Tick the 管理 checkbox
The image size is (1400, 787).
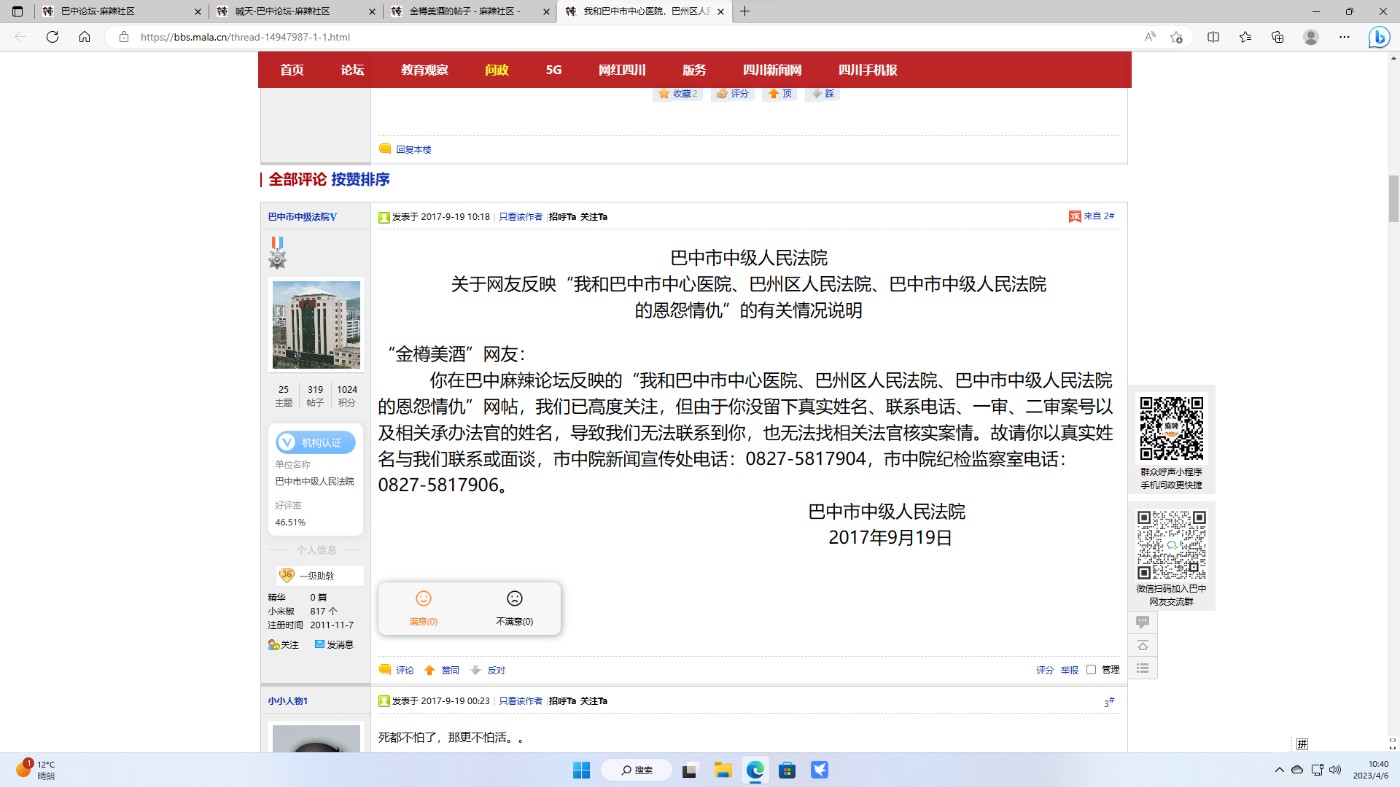click(1091, 670)
